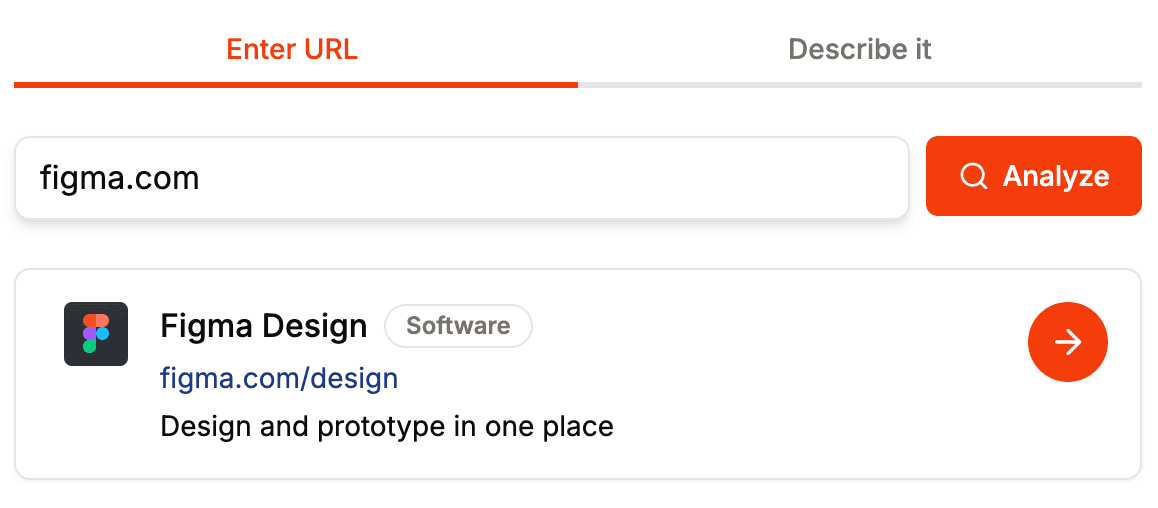Click the Figma logo icon
The width and height of the screenshot is (1158, 508).
click(95, 333)
